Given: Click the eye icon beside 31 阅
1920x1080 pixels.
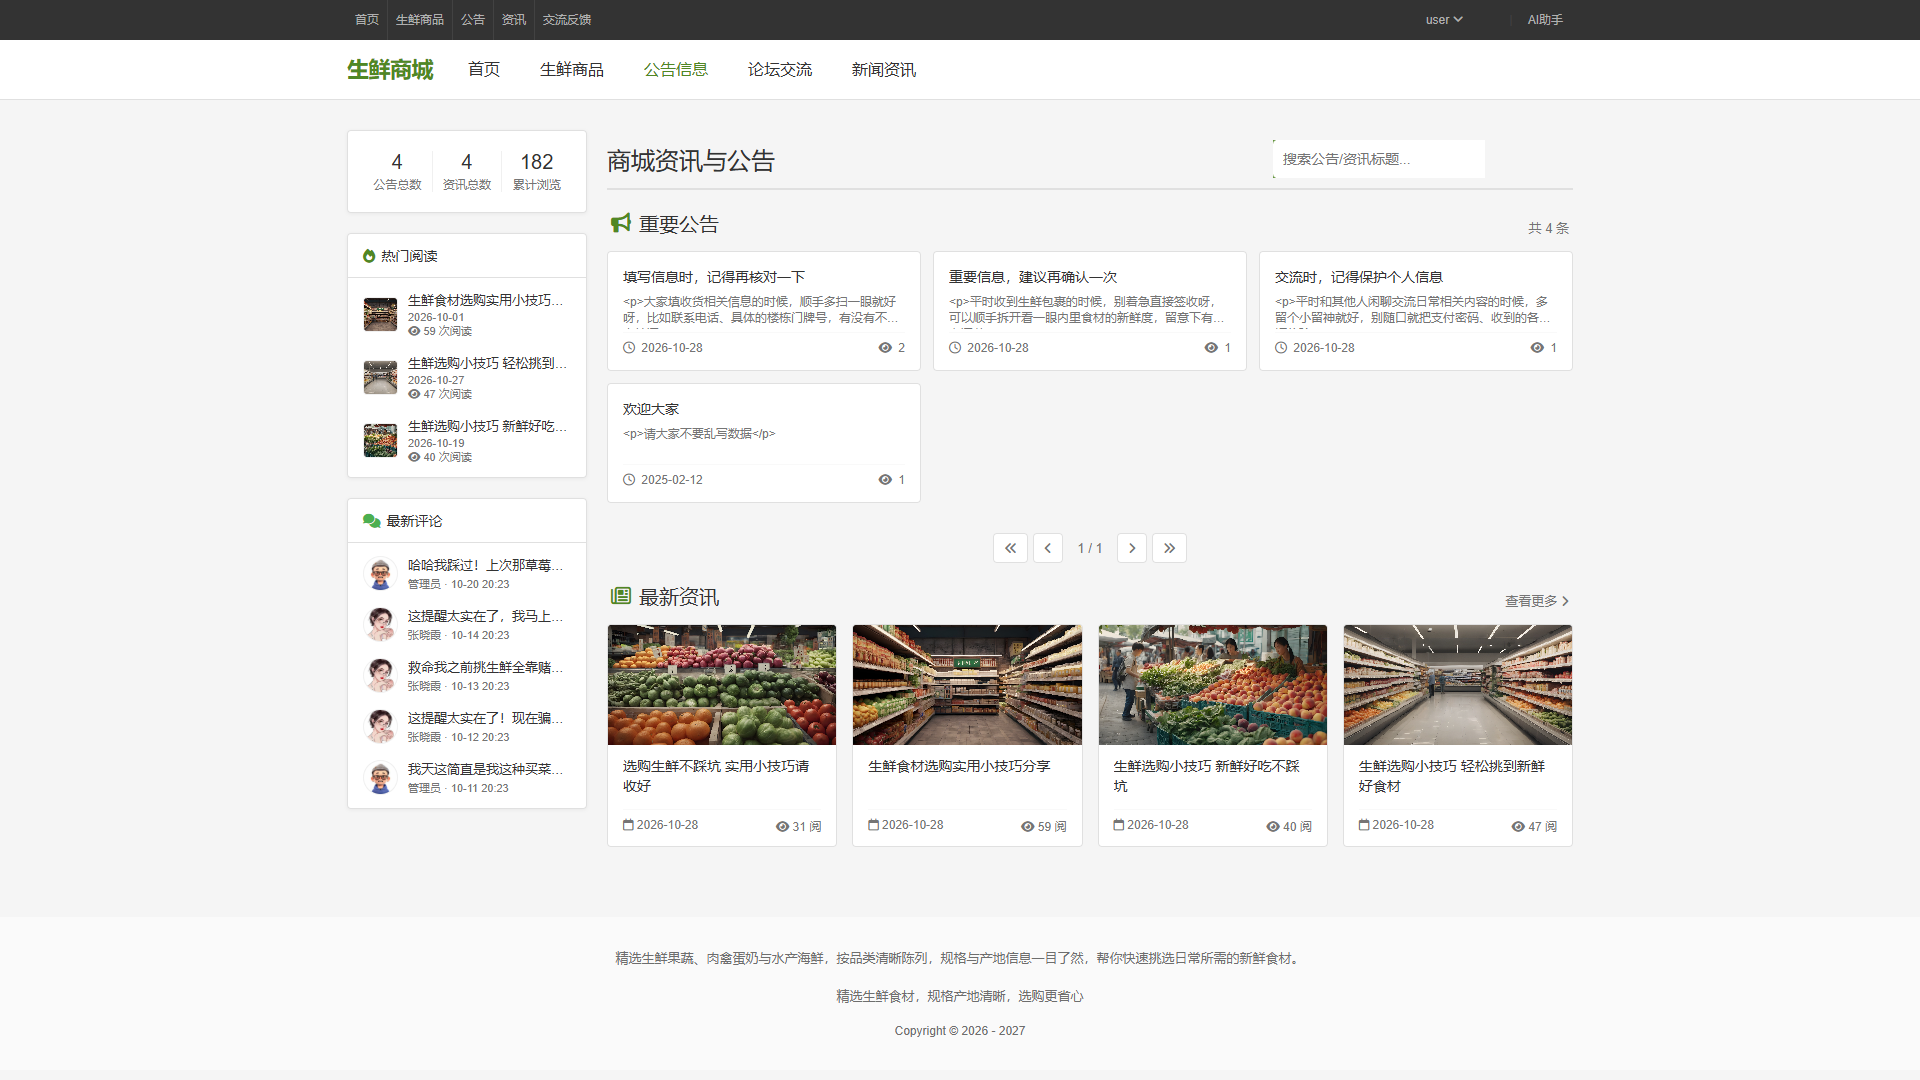Looking at the screenshot, I should [x=782, y=827].
